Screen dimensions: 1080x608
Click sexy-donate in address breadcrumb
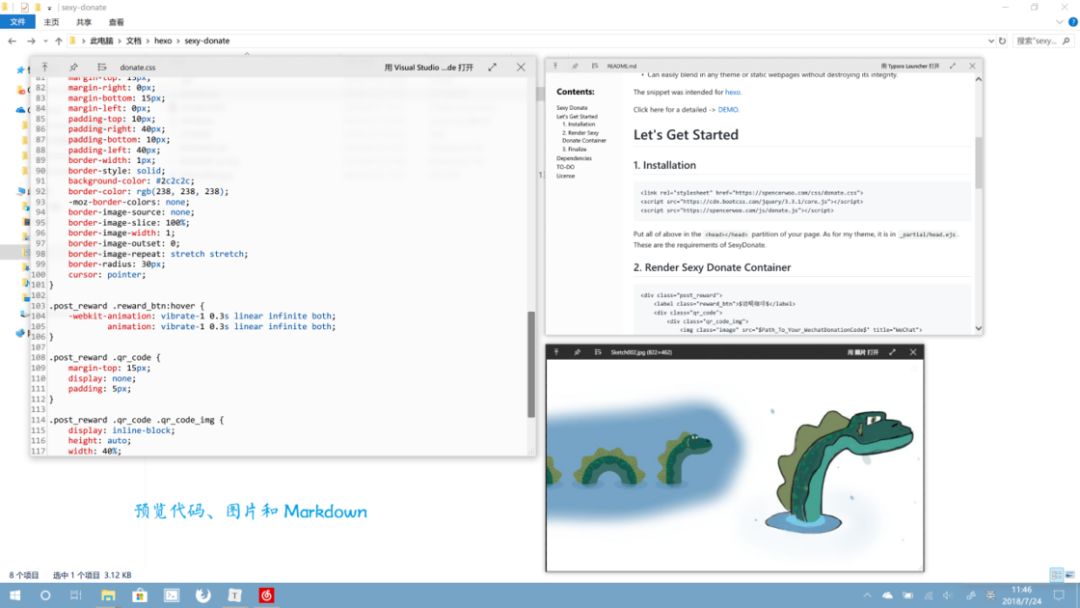click(207, 41)
